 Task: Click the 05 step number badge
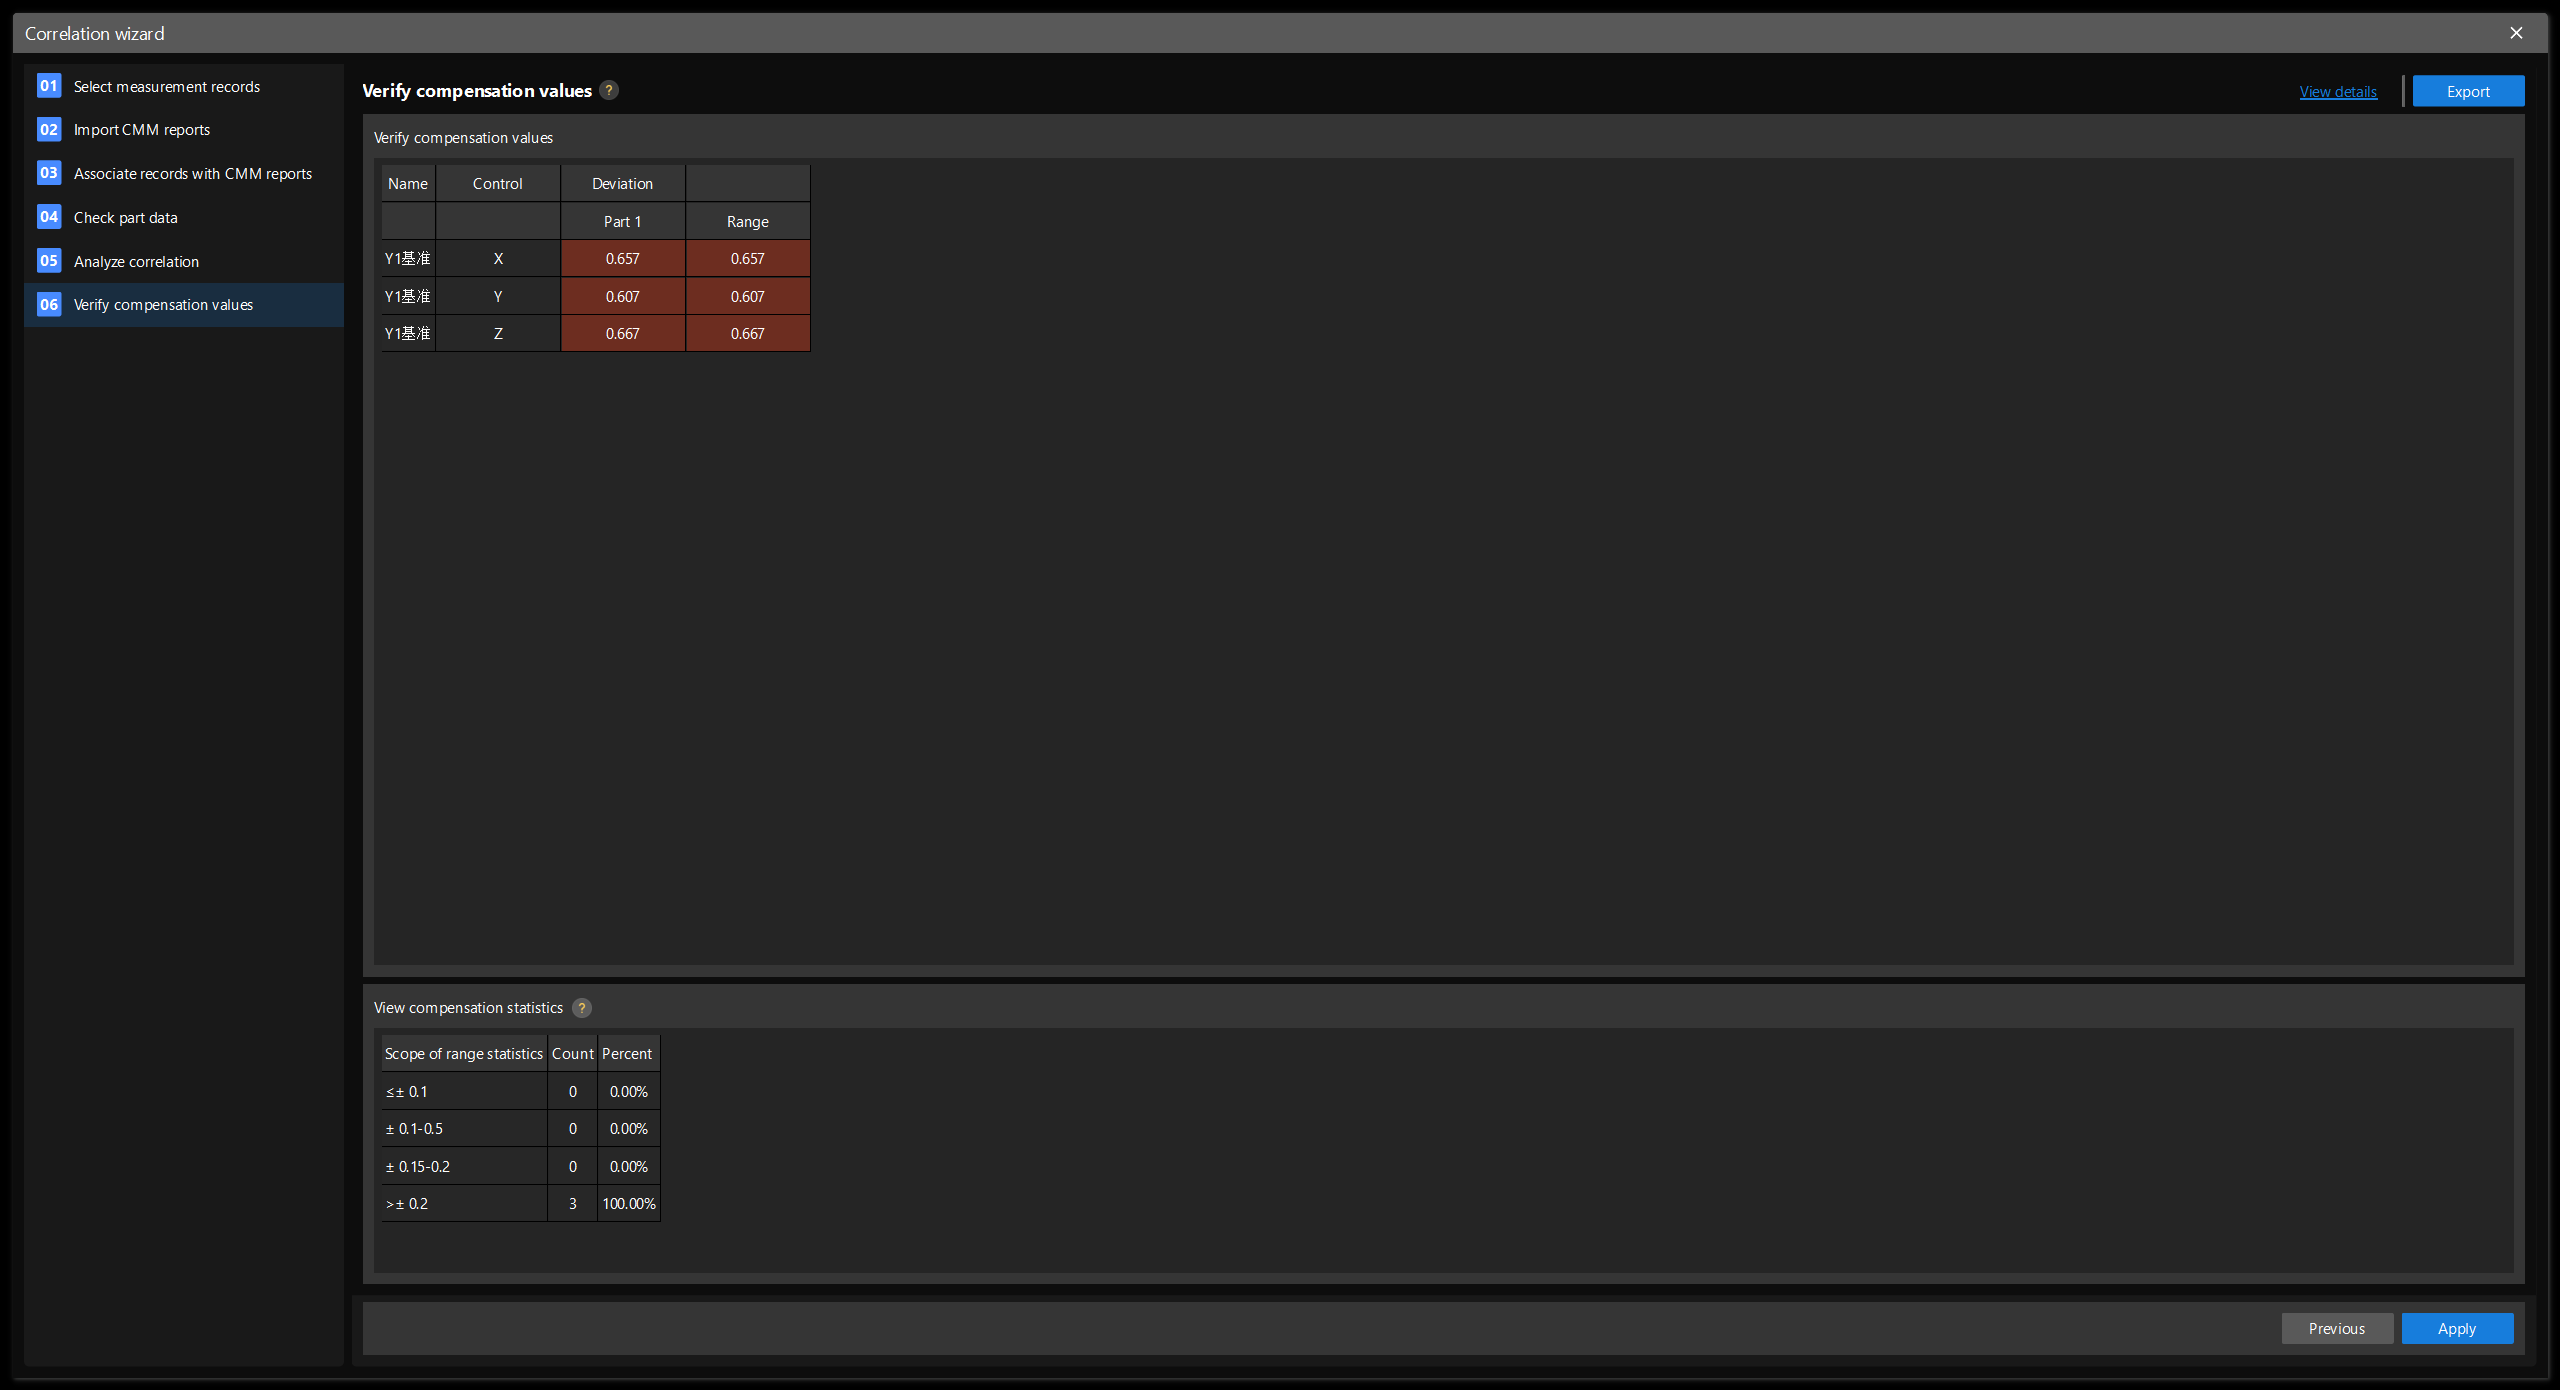(x=49, y=261)
